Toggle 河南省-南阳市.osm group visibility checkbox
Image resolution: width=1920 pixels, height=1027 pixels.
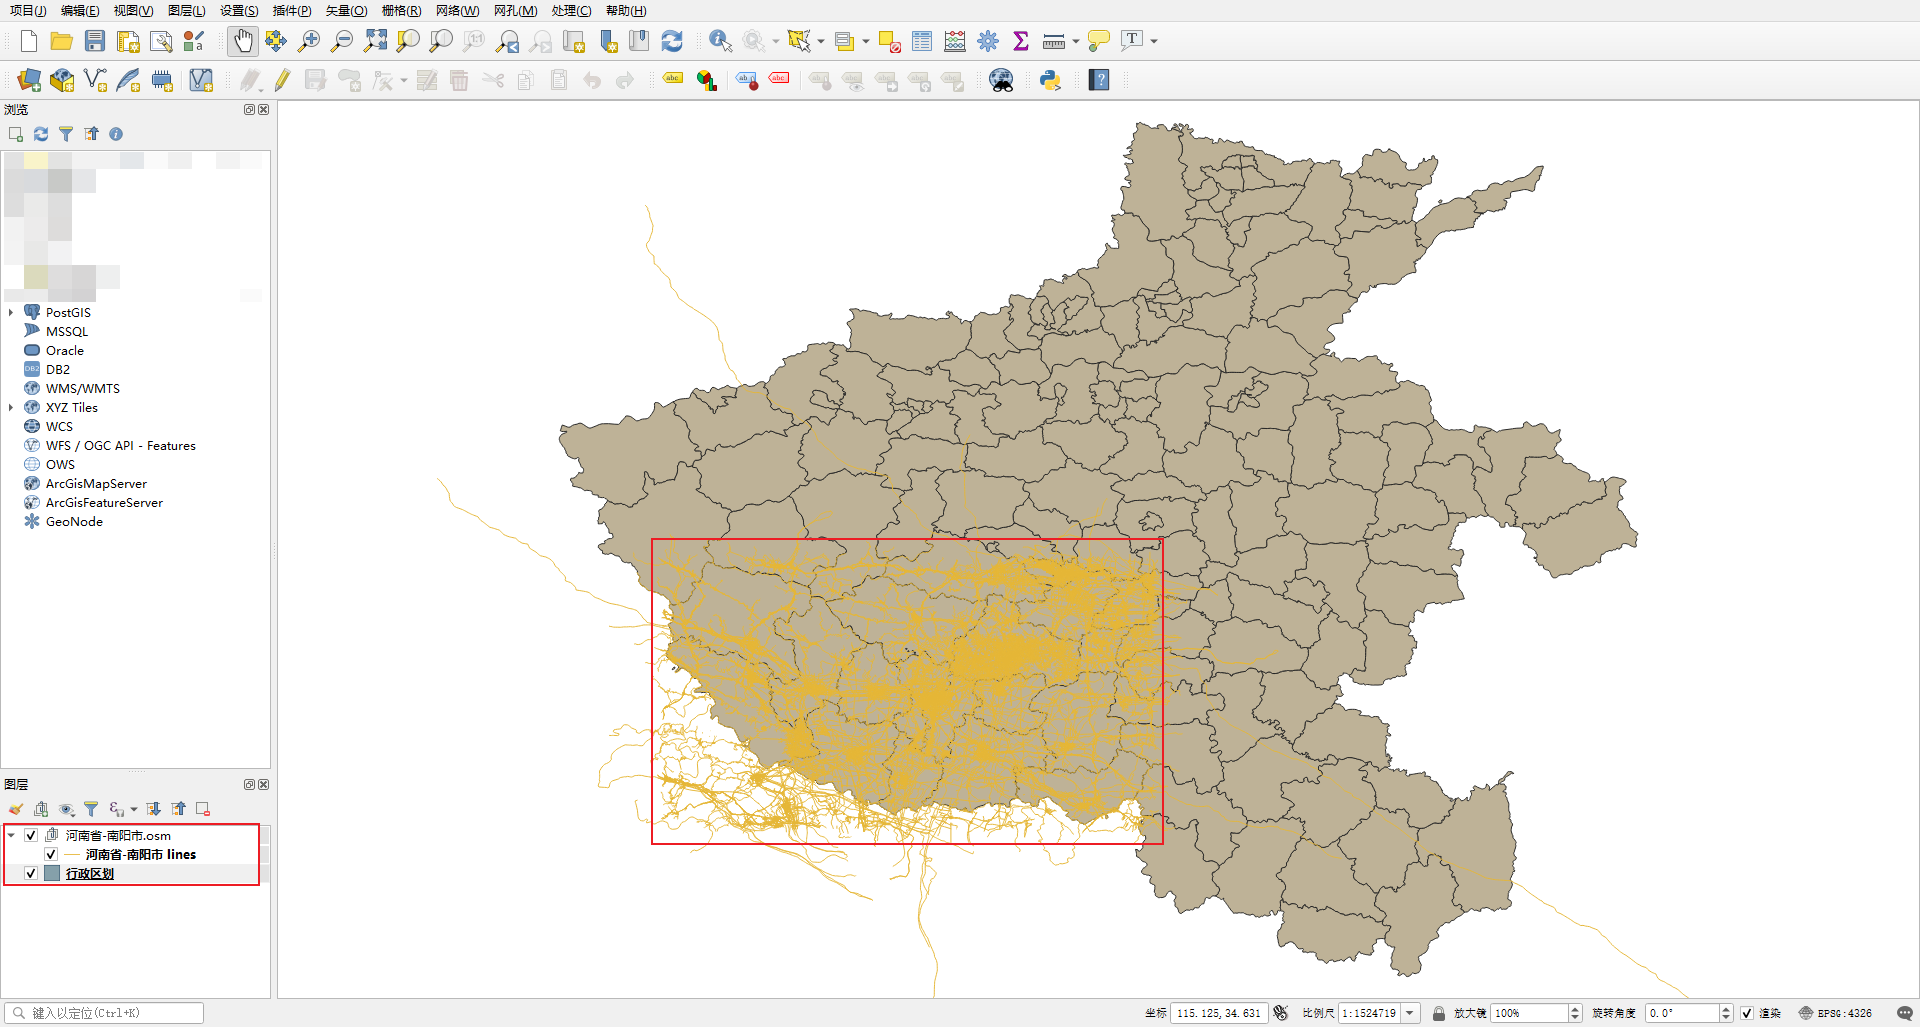31,835
